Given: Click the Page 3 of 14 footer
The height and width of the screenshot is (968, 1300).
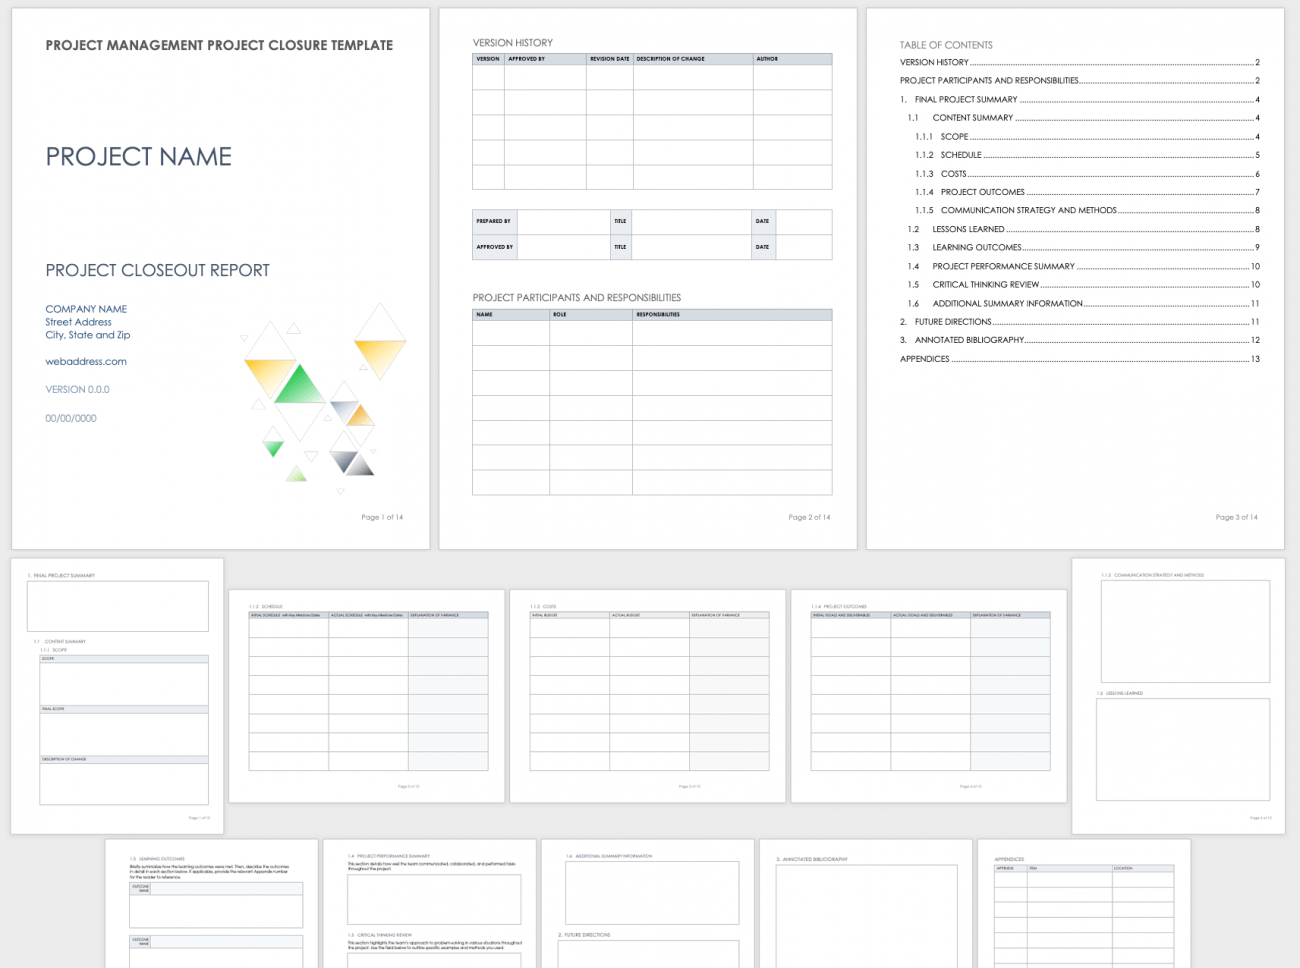Looking at the screenshot, I should [1237, 517].
